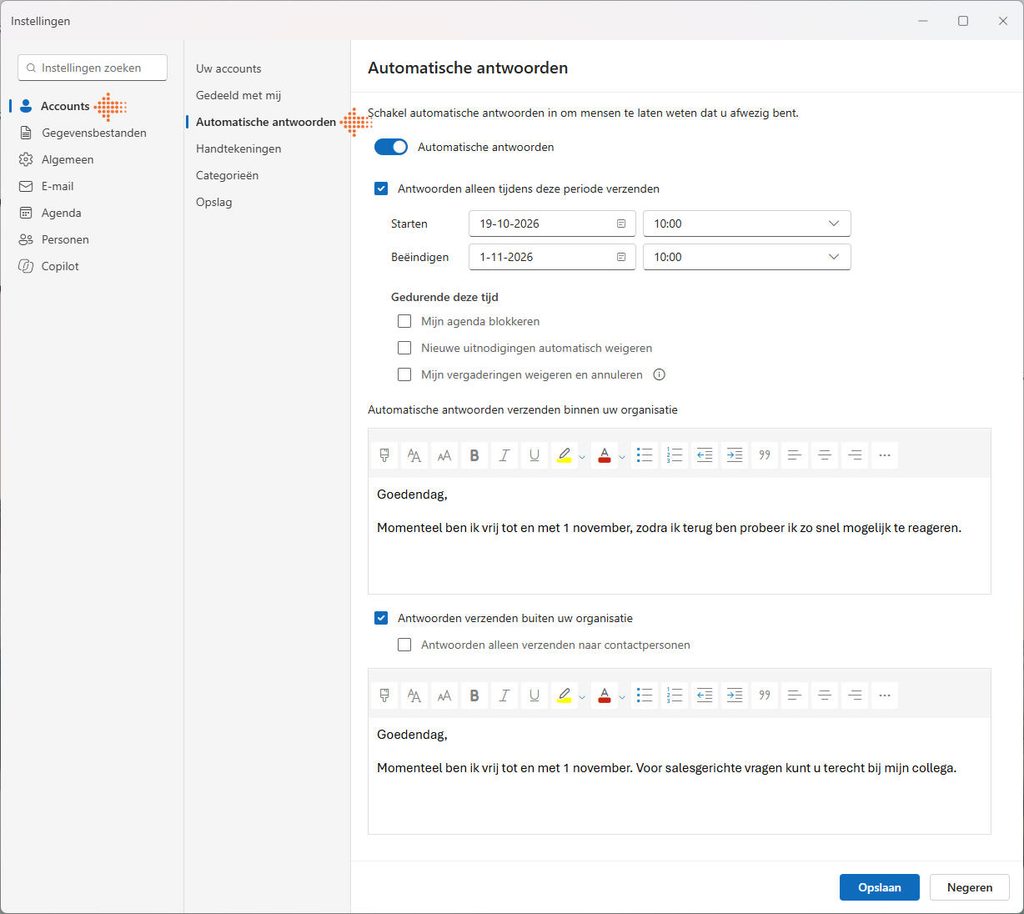Toggle underline in external reply toolbar
This screenshot has height=914, width=1024.
534,695
